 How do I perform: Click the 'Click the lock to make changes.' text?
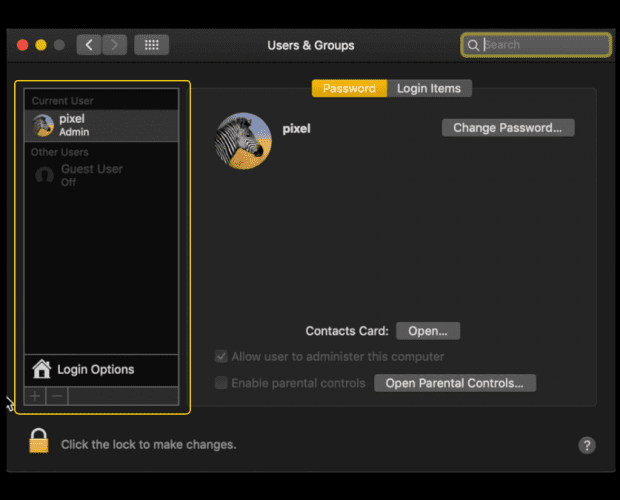click(149, 445)
